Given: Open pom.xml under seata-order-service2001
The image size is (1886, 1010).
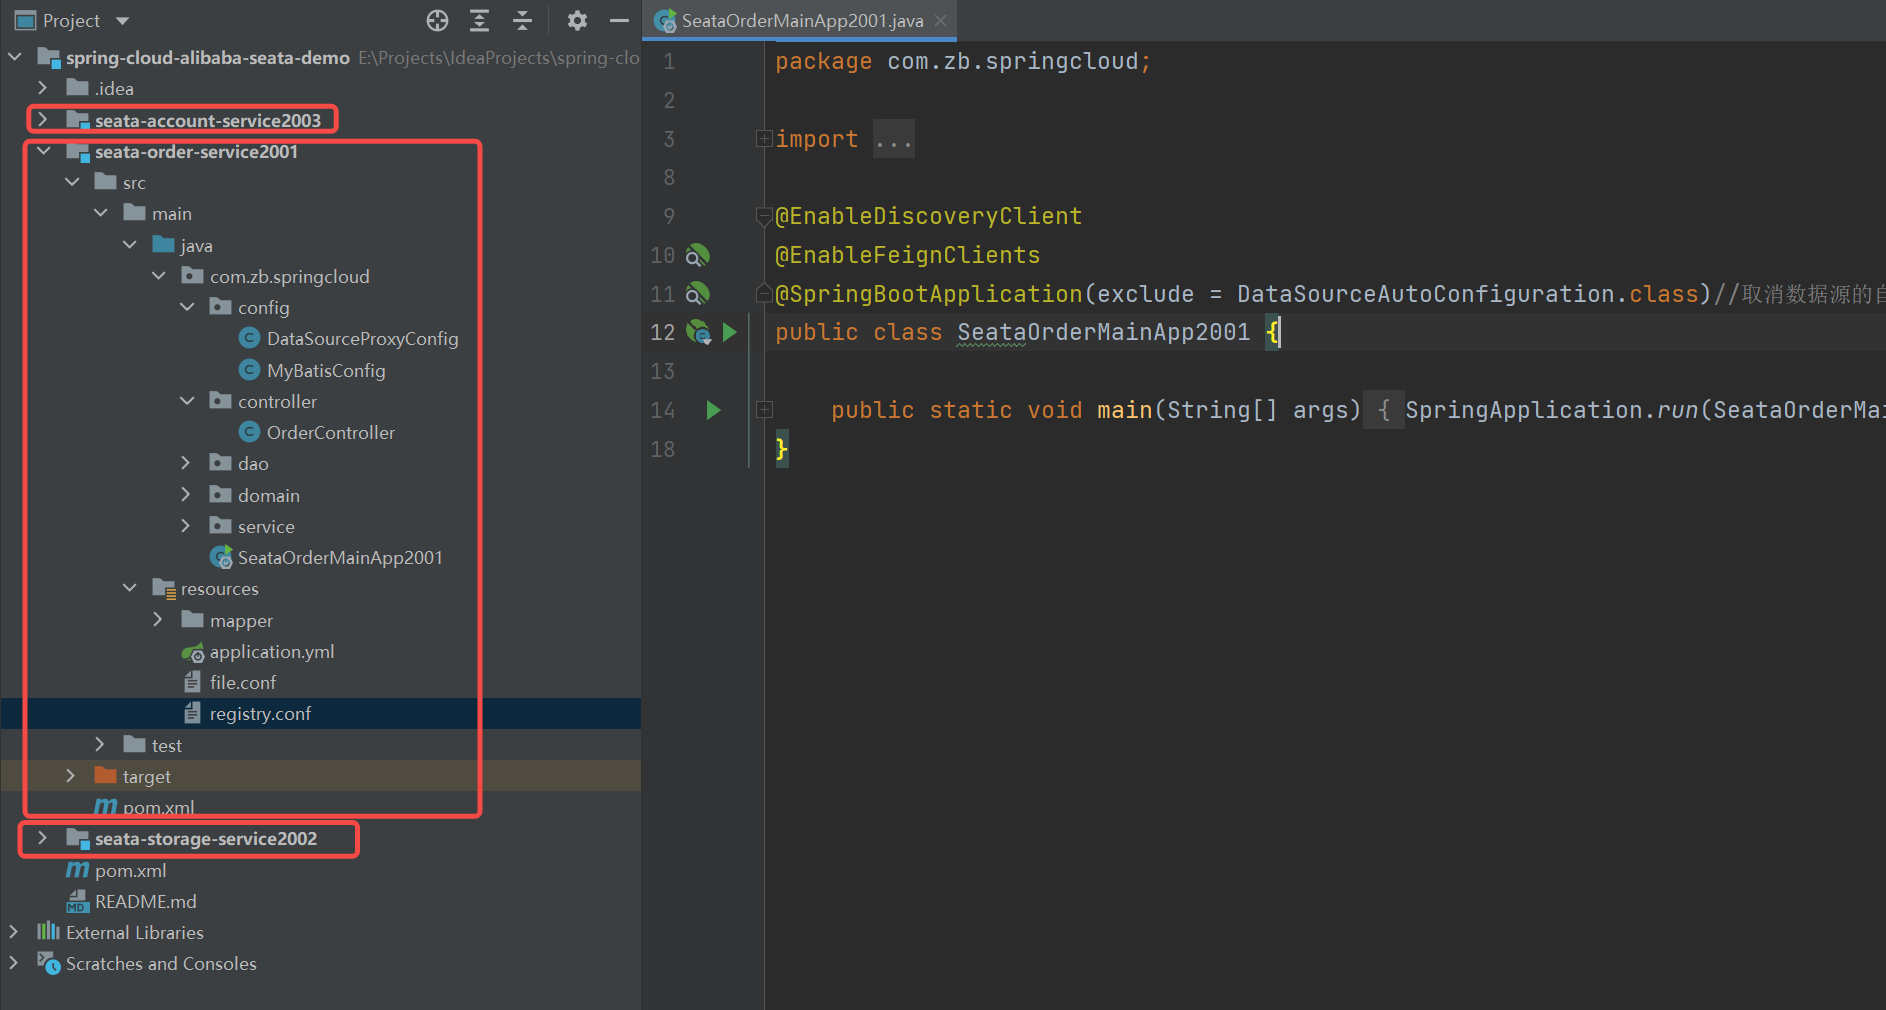Looking at the screenshot, I should point(158,807).
